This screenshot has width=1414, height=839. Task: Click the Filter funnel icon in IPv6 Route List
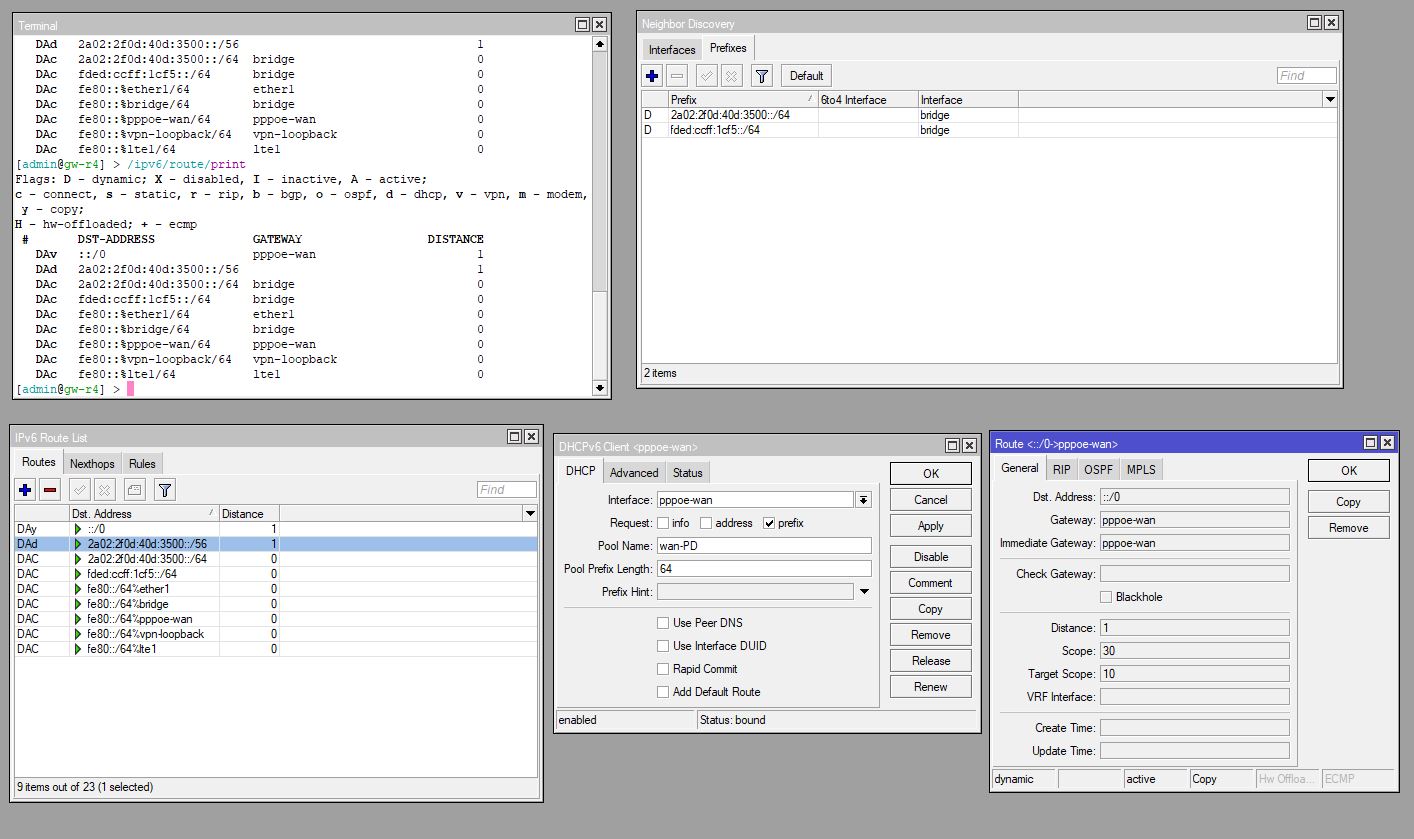coord(165,489)
